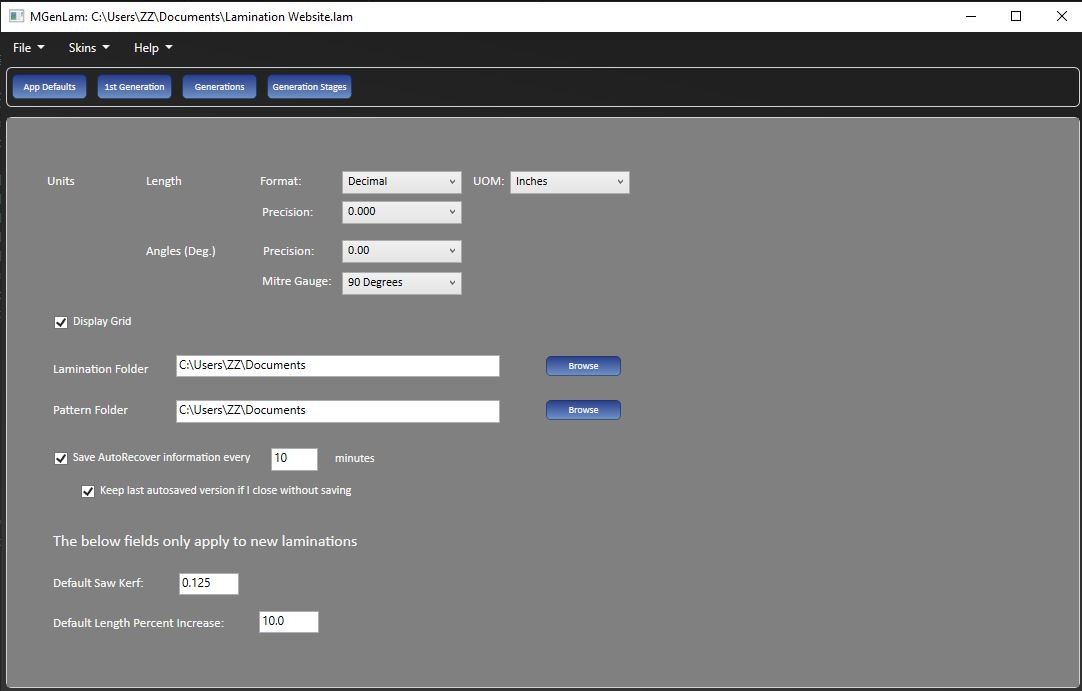Browse for the Pattern Folder
The image size is (1082, 691).
tap(583, 410)
